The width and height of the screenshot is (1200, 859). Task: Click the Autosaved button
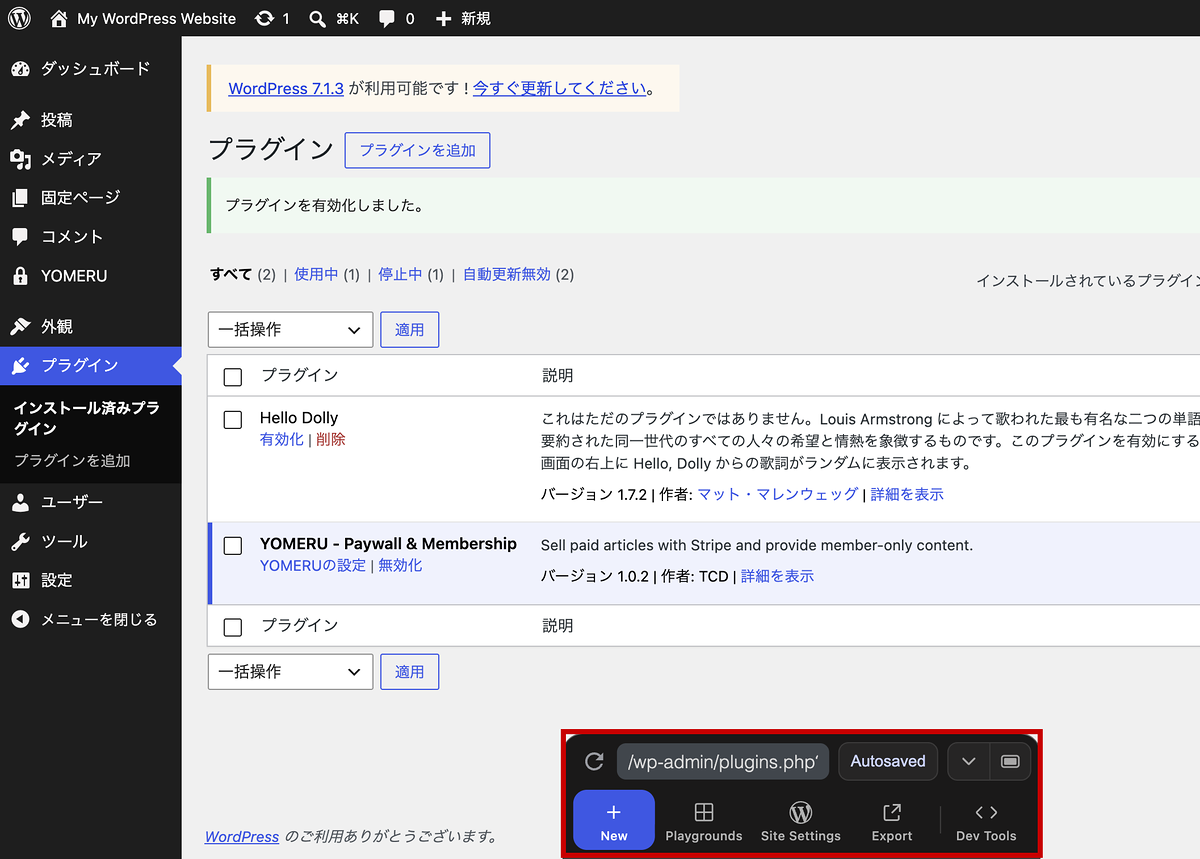click(888, 761)
